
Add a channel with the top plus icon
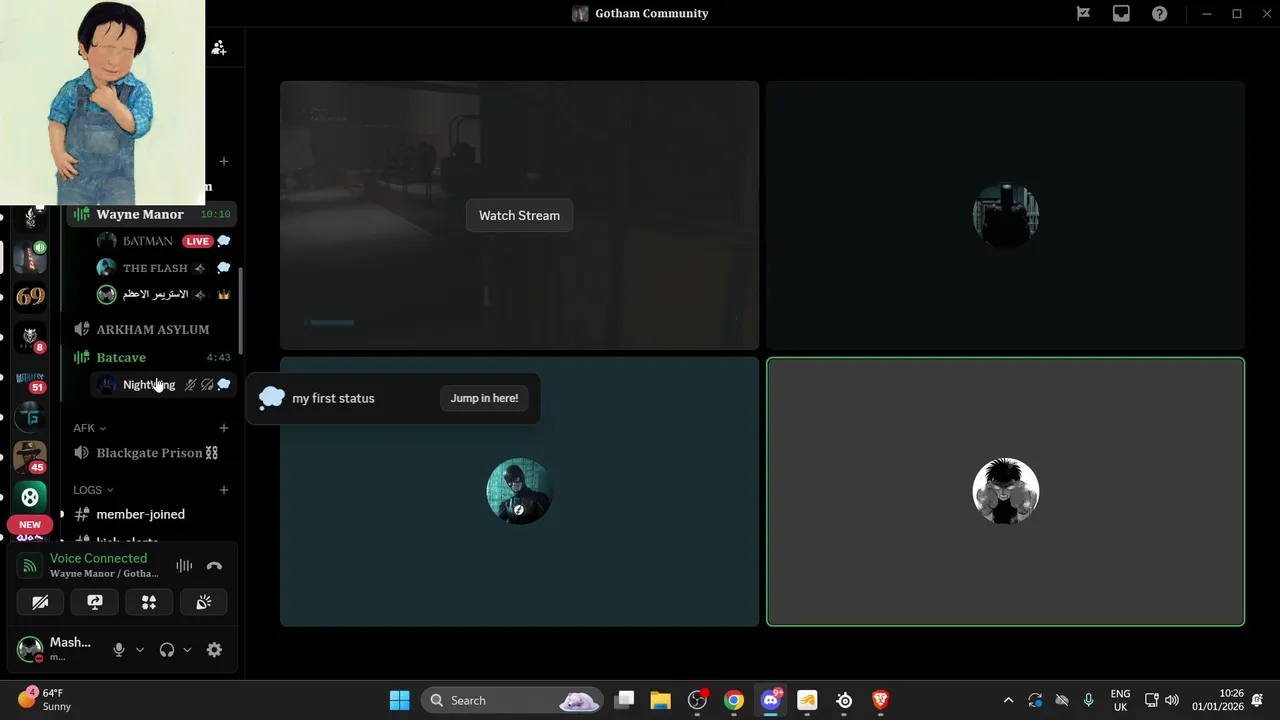tap(224, 161)
